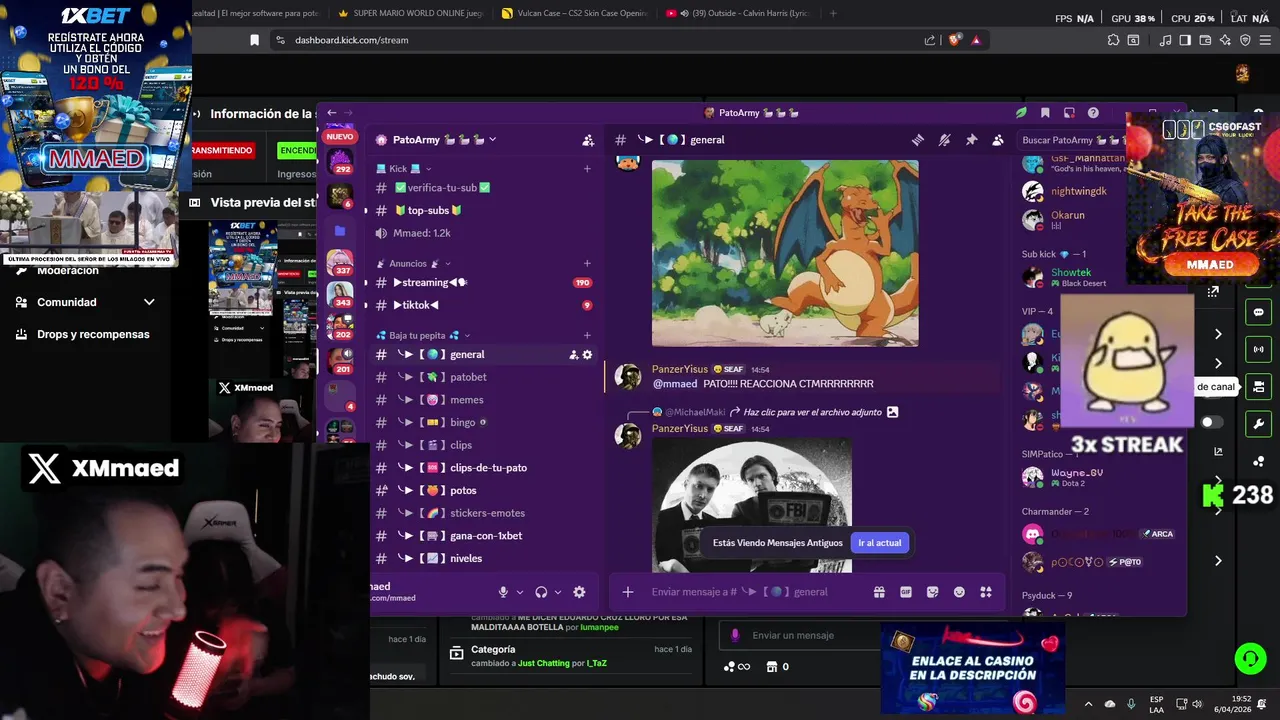Screen dimensions: 1280x720
Task: Open the PatoArmy server menu
Action: pos(444,140)
